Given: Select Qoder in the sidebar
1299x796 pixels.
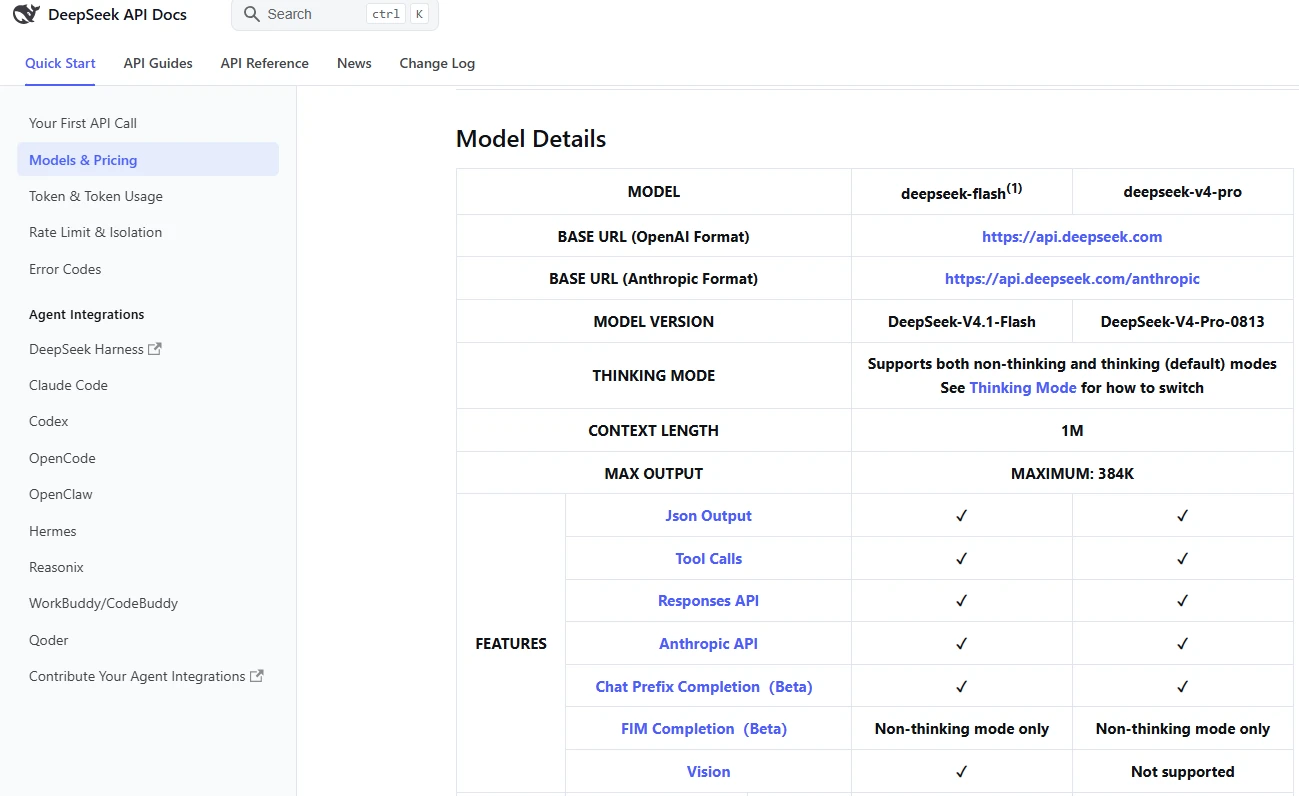Looking at the screenshot, I should (49, 640).
